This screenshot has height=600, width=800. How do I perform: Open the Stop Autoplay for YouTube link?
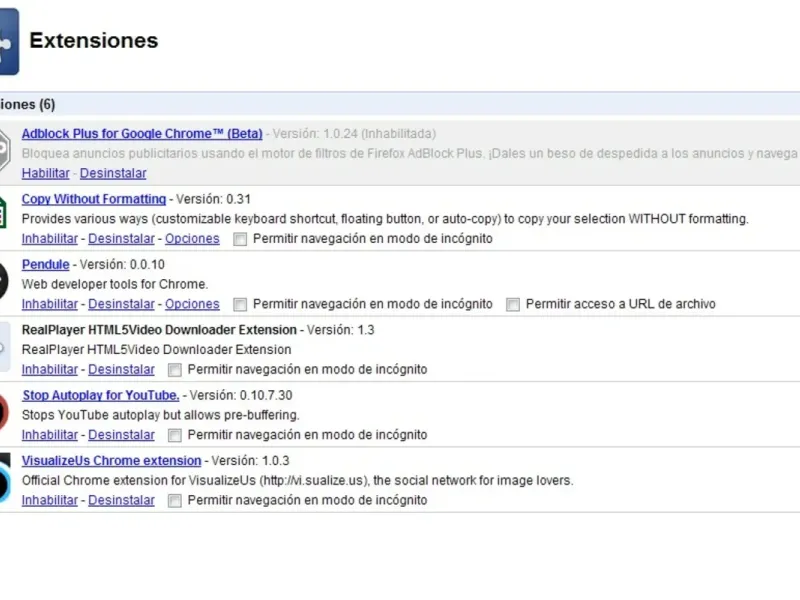(101, 395)
